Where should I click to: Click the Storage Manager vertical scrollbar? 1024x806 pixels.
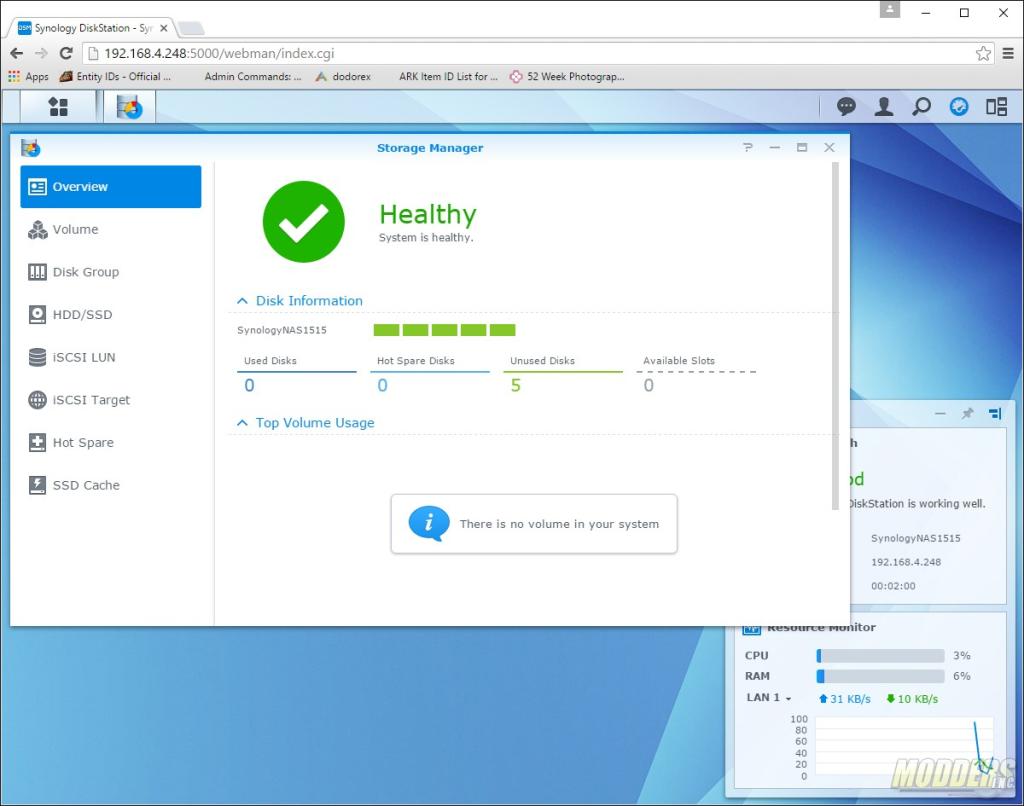point(836,336)
